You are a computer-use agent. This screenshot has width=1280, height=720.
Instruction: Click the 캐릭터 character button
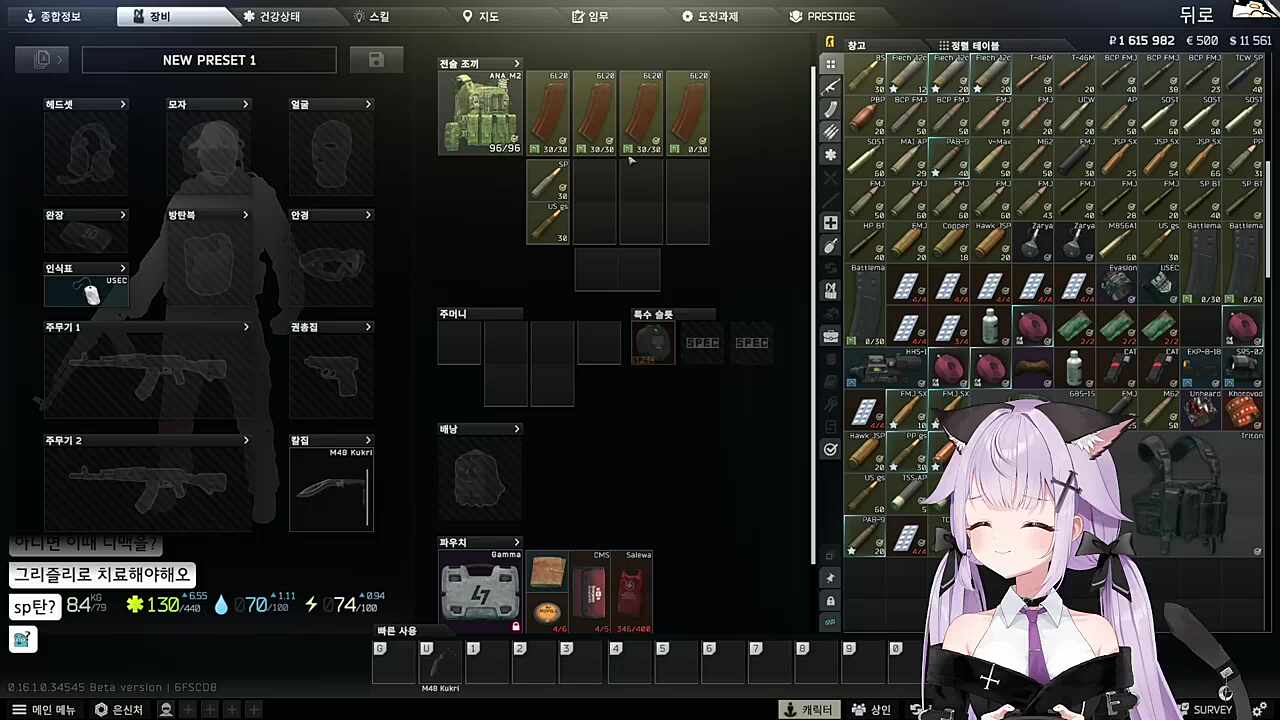click(x=810, y=710)
